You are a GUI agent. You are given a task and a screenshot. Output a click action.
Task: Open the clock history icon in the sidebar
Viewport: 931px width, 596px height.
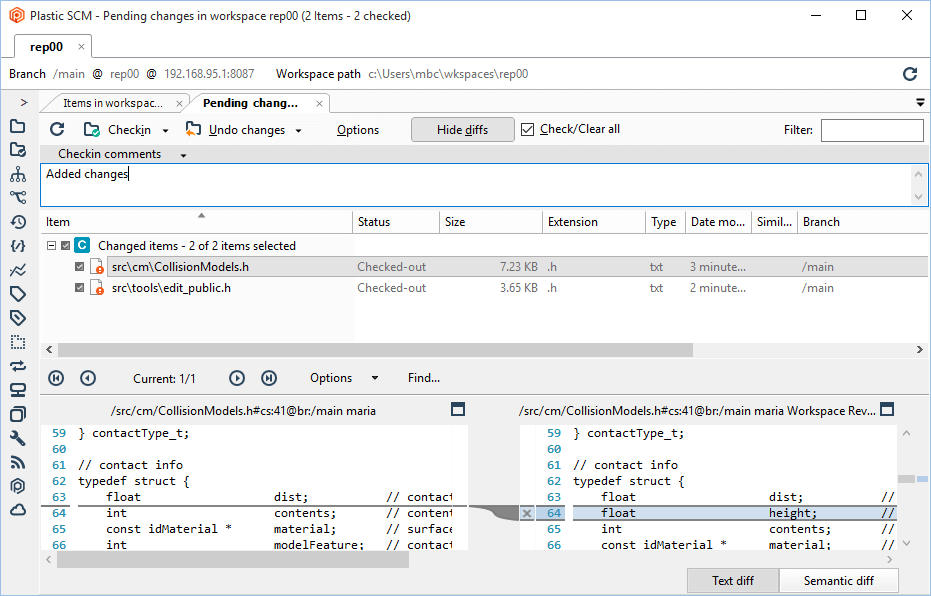pyautogui.click(x=18, y=222)
